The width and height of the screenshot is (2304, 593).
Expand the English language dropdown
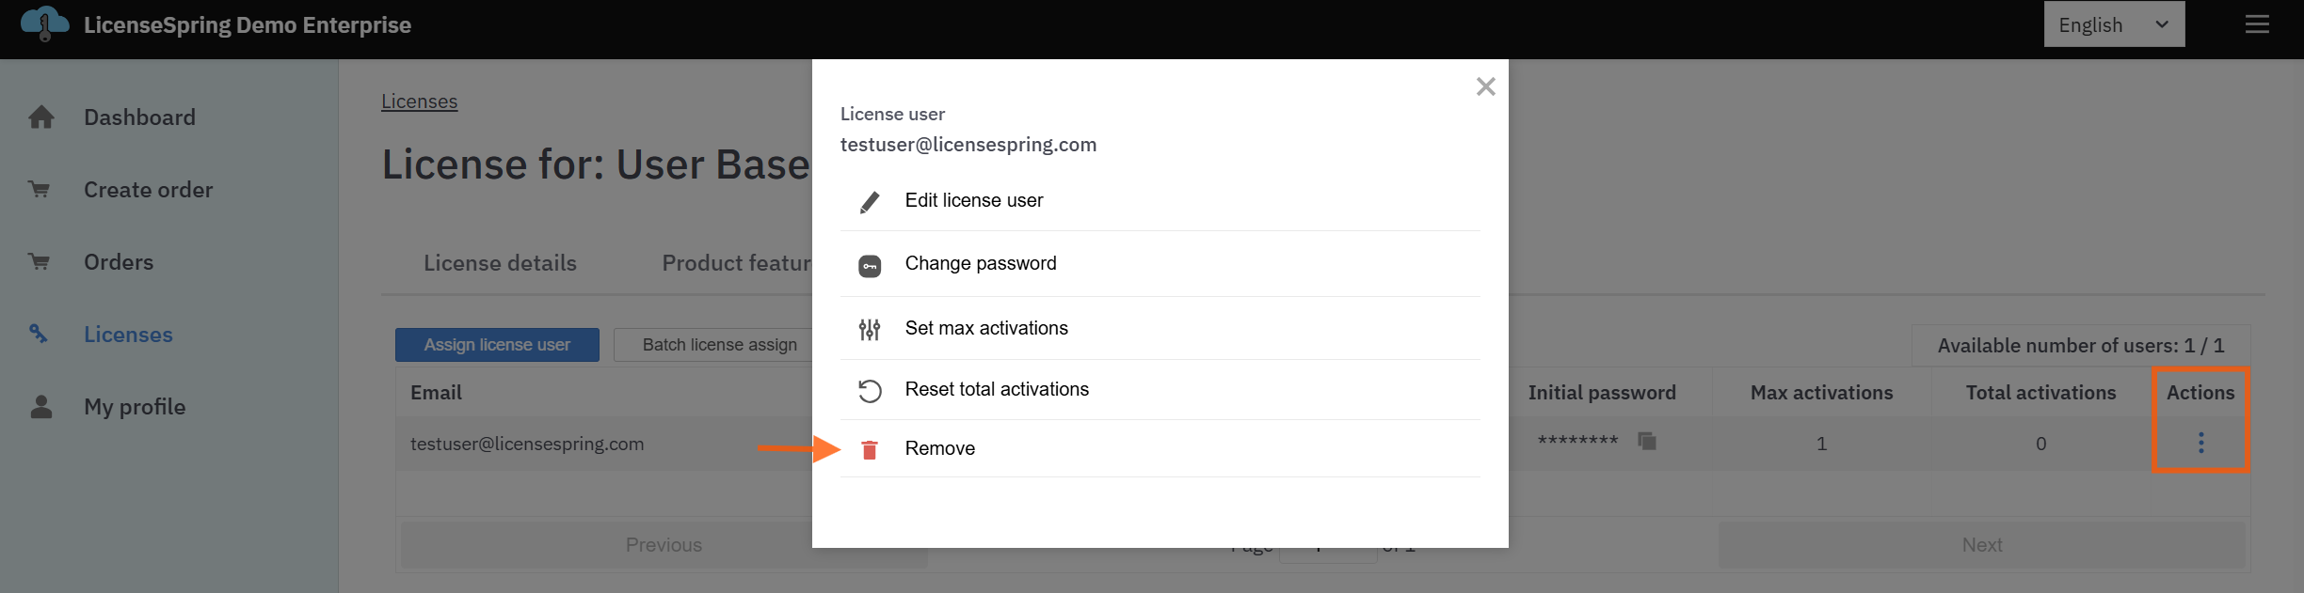[2113, 25]
